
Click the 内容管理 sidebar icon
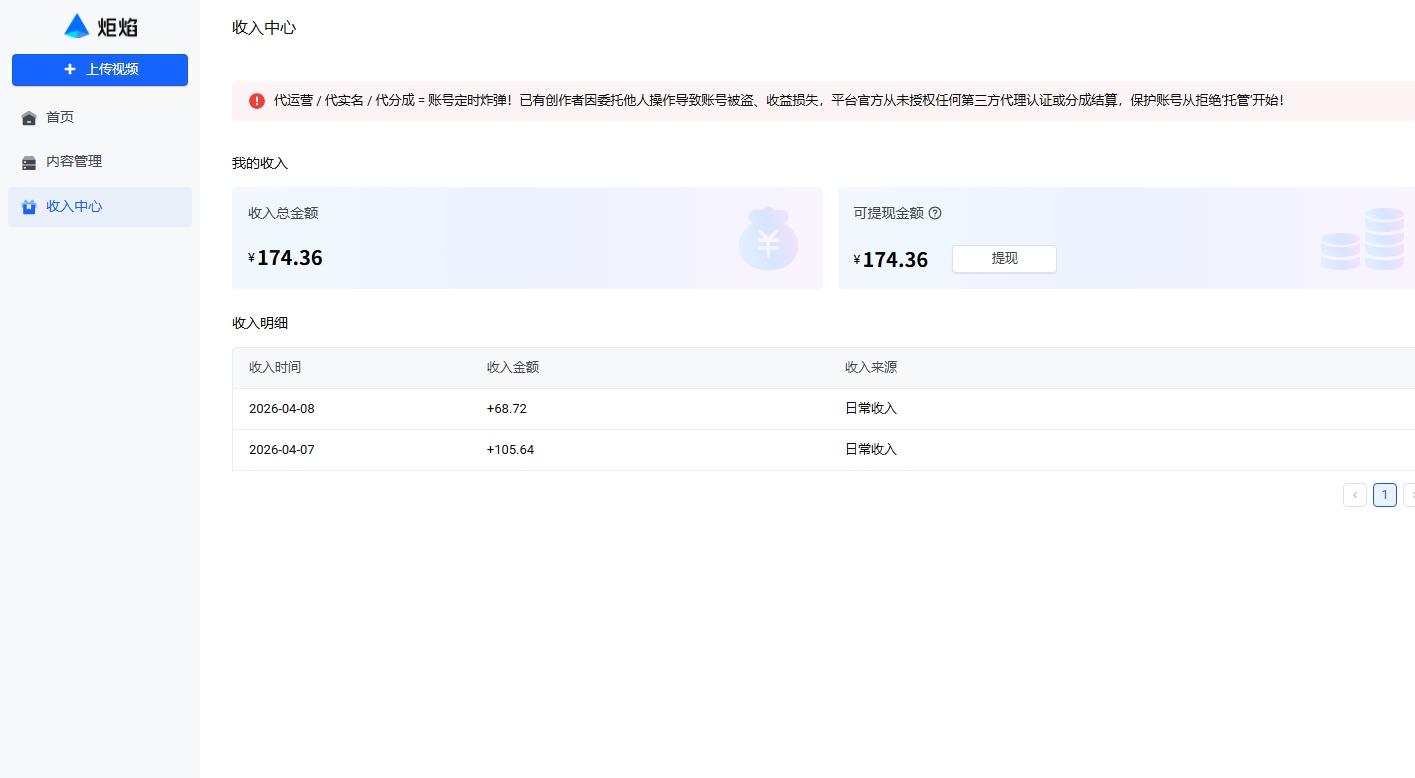click(28, 161)
